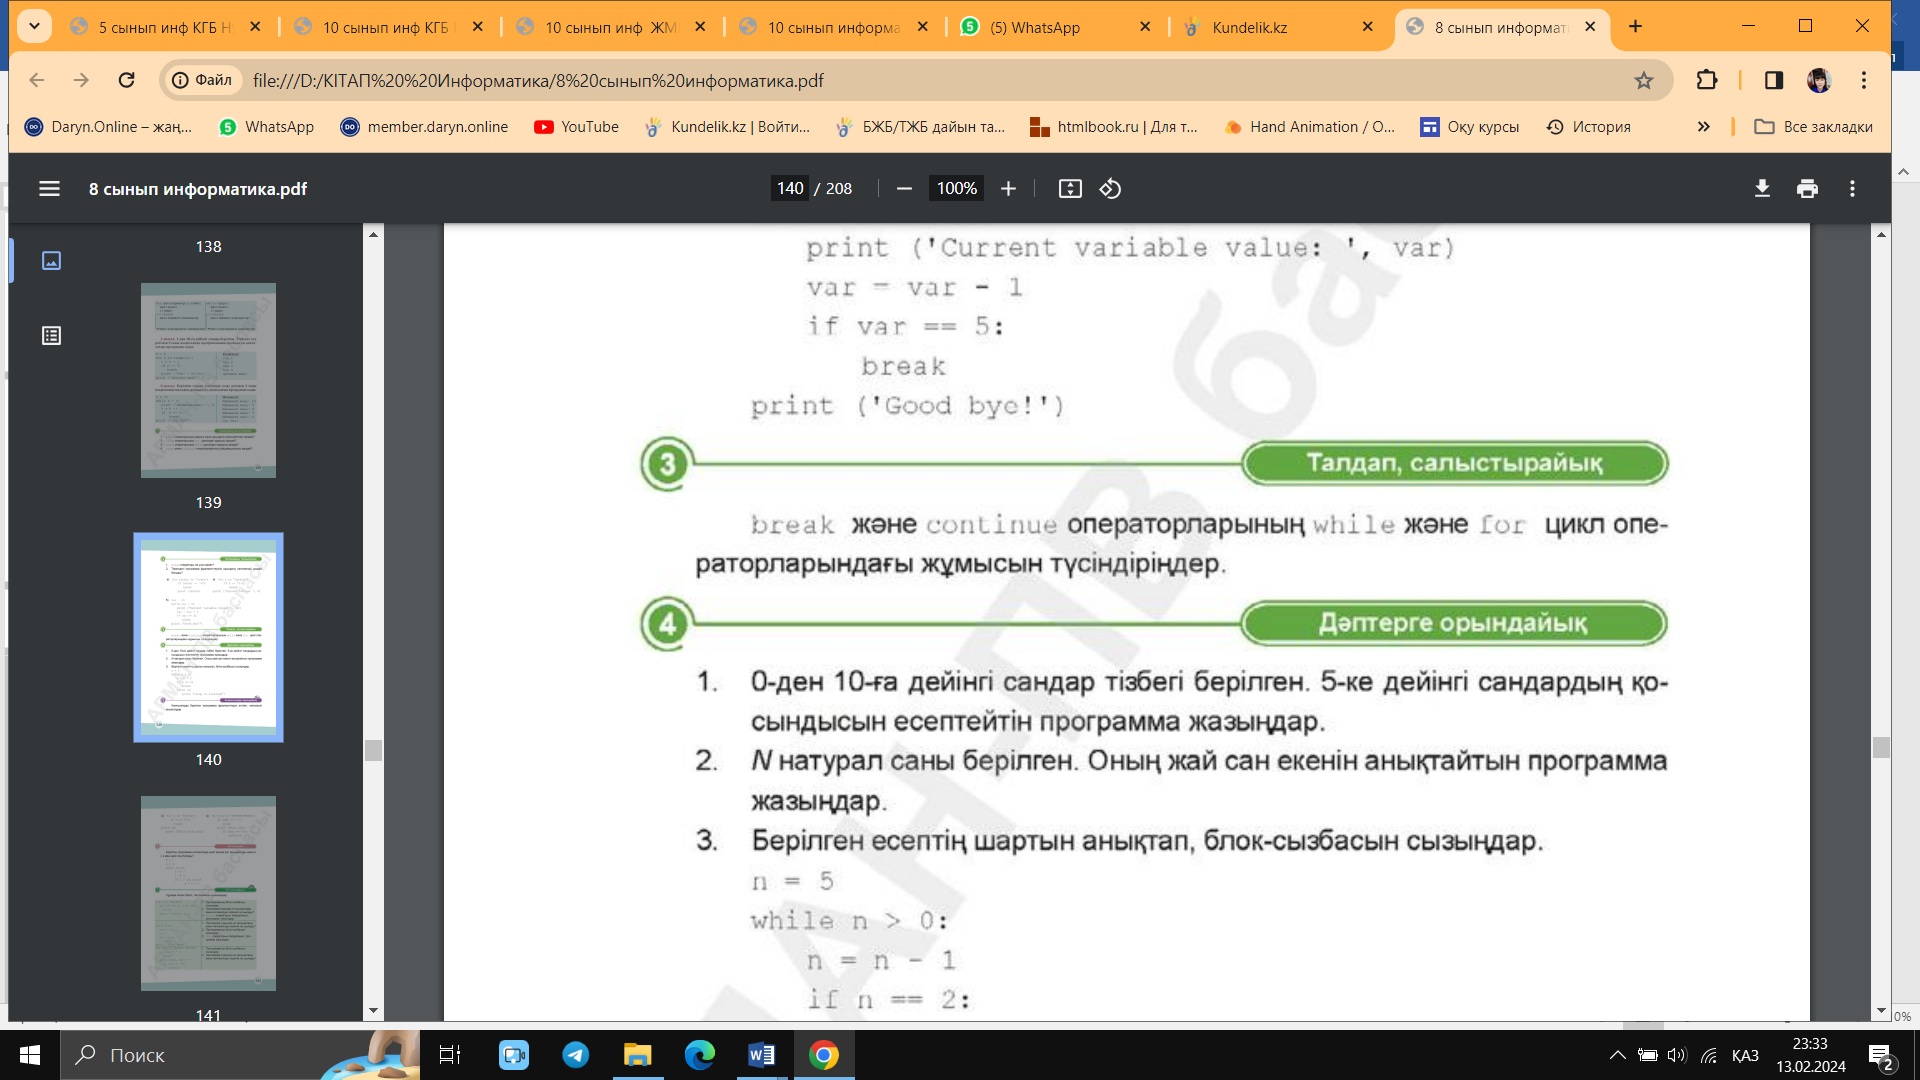The width and height of the screenshot is (1920, 1080).
Task: Switch sidebar to document outline view
Action: click(x=52, y=336)
